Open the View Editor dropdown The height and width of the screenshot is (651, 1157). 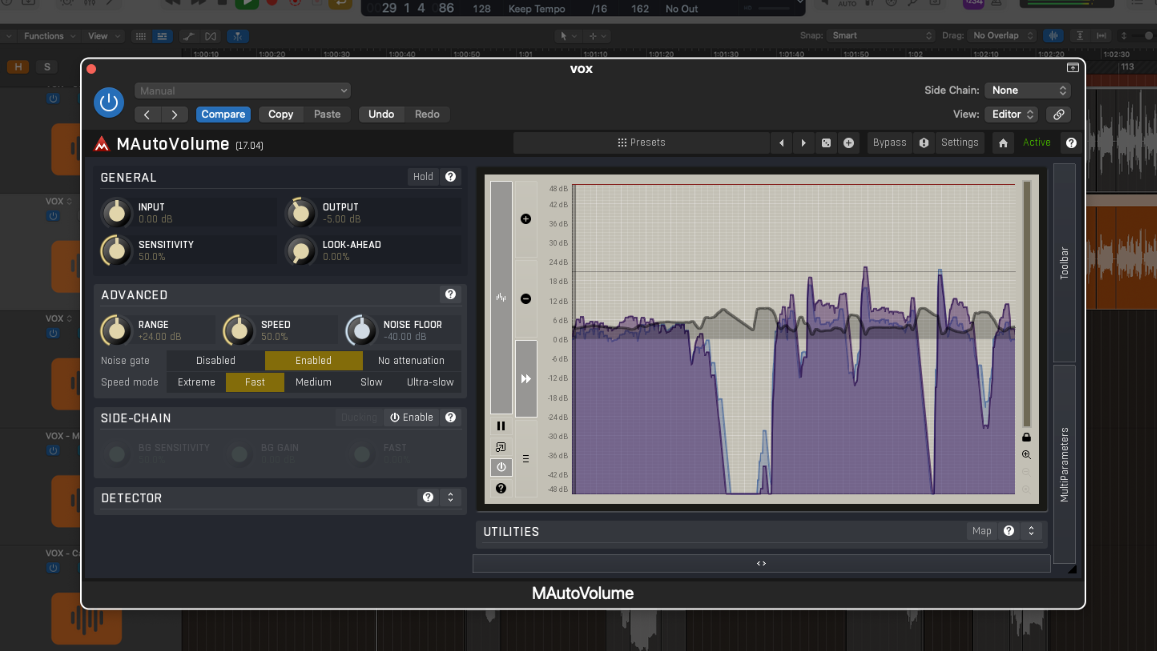(x=1012, y=114)
